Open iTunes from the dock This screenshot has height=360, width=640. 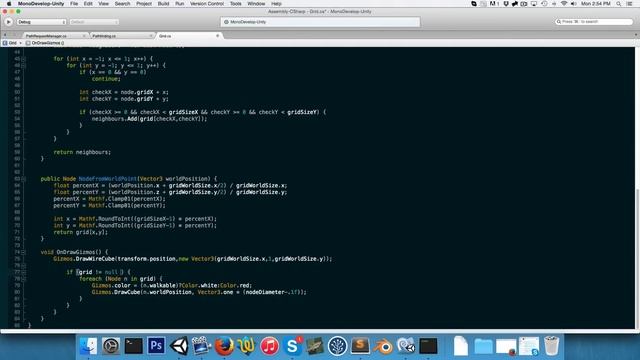coord(269,346)
